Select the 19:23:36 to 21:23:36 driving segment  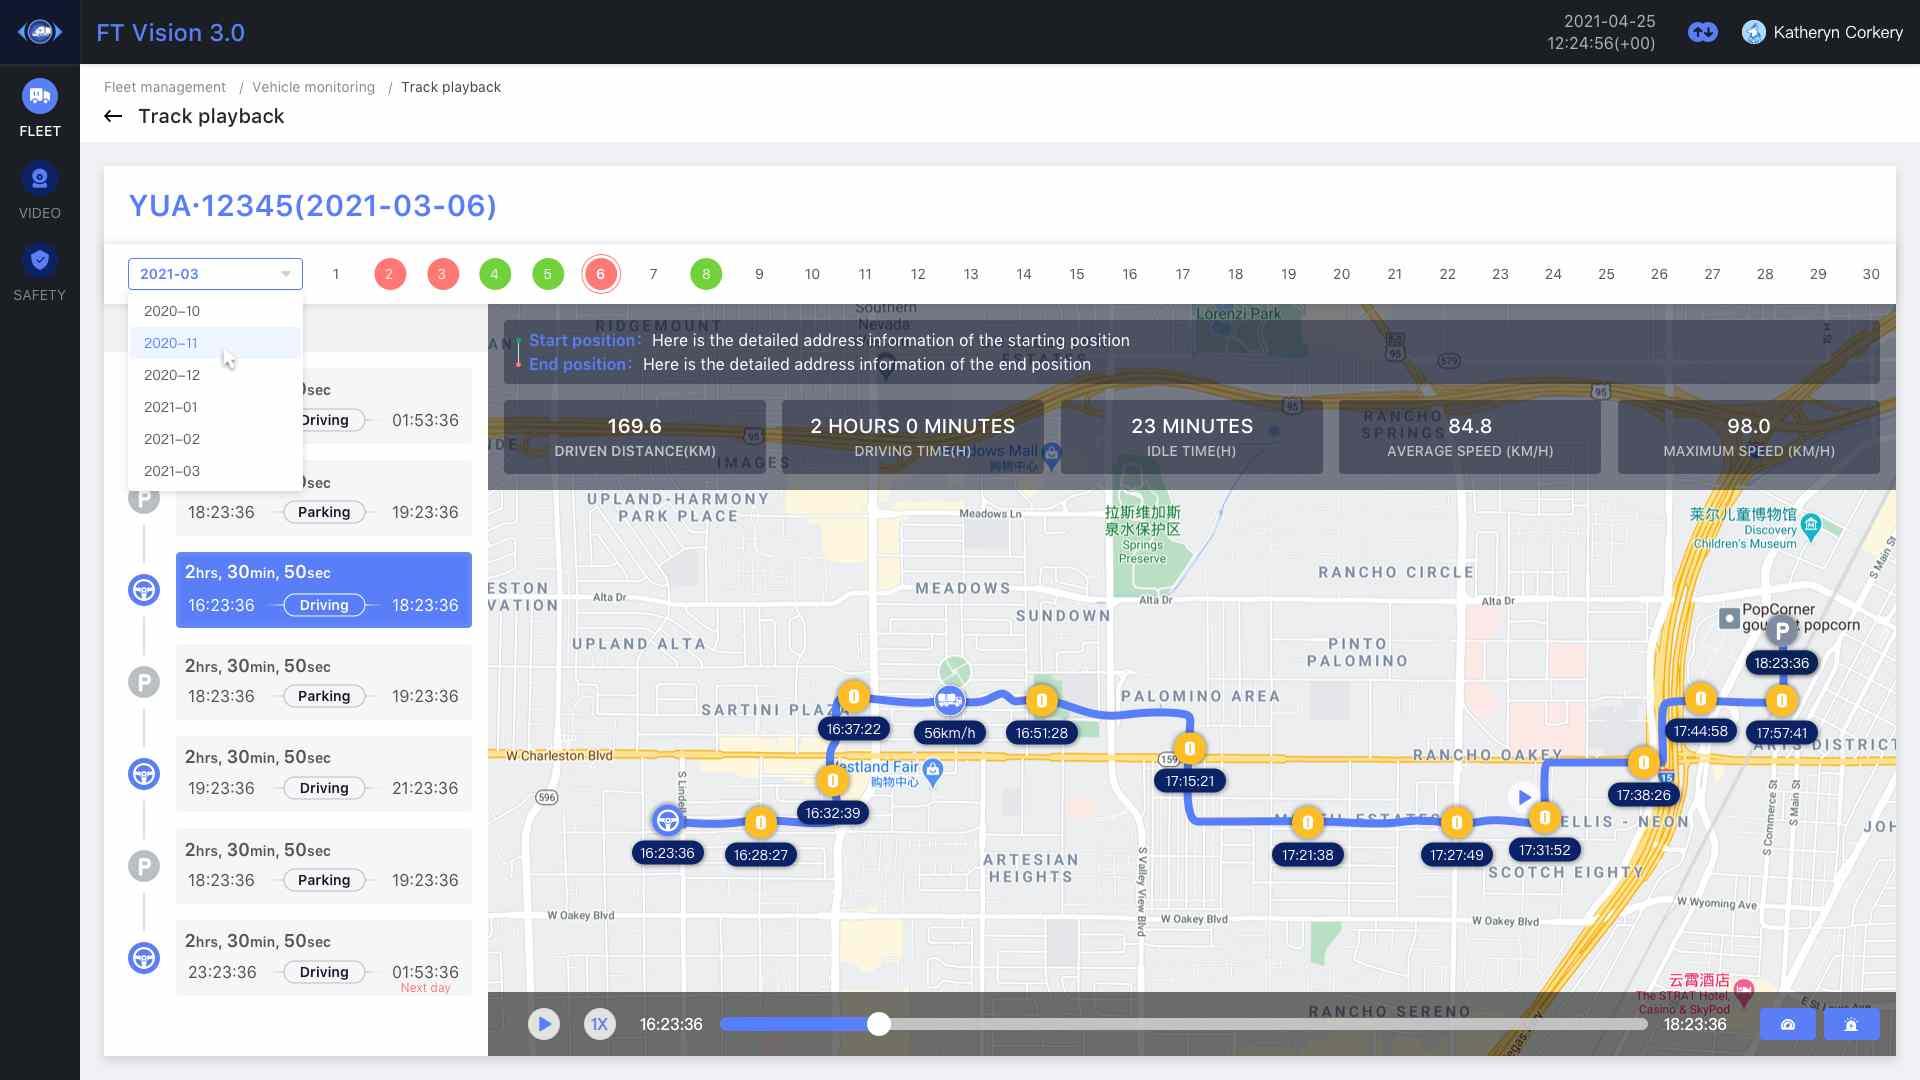(323, 773)
